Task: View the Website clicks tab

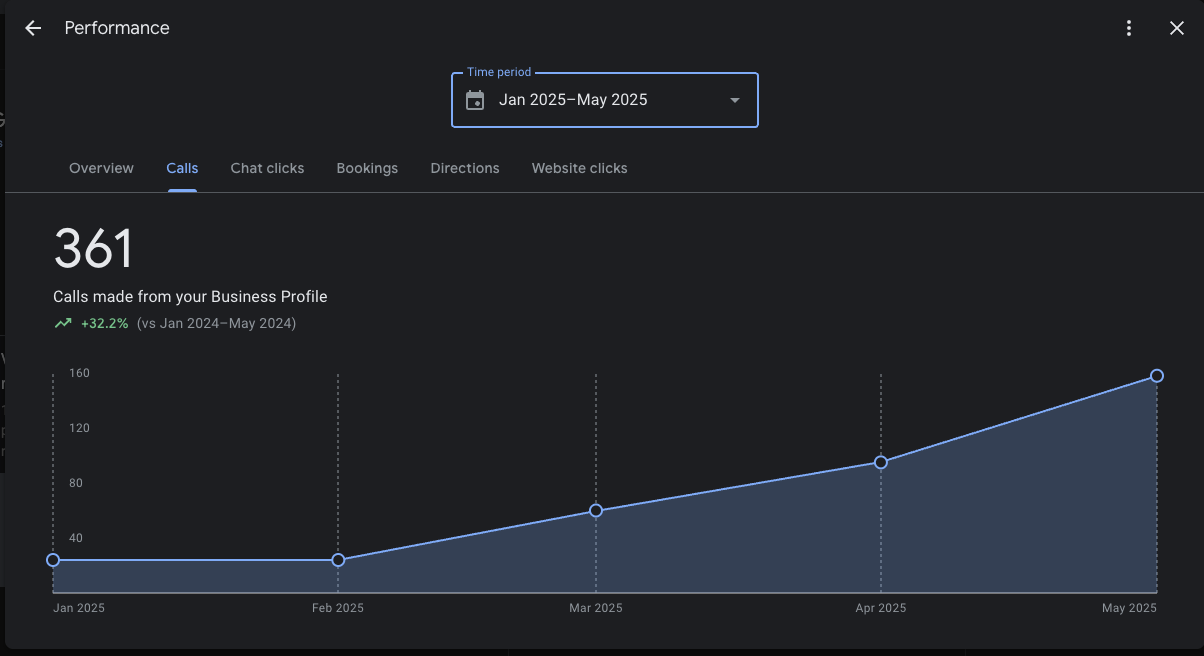Action: point(580,168)
